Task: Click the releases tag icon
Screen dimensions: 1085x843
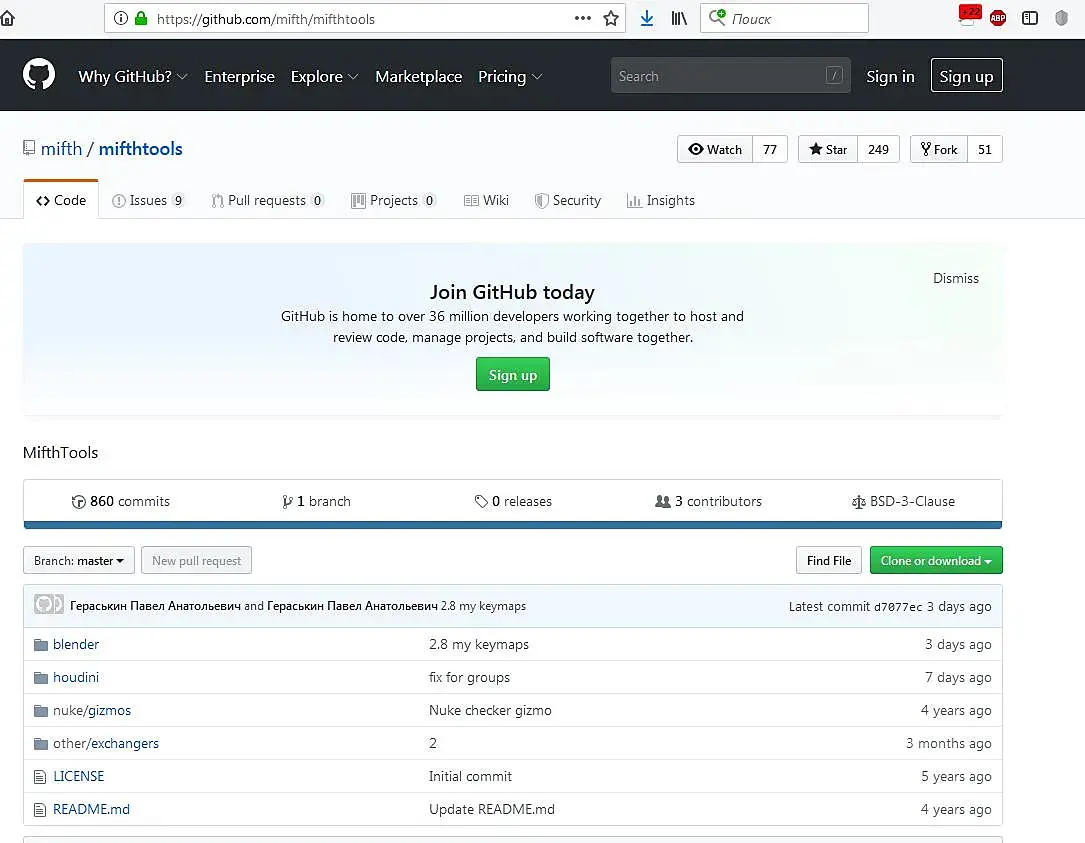Action: click(x=481, y=502)
